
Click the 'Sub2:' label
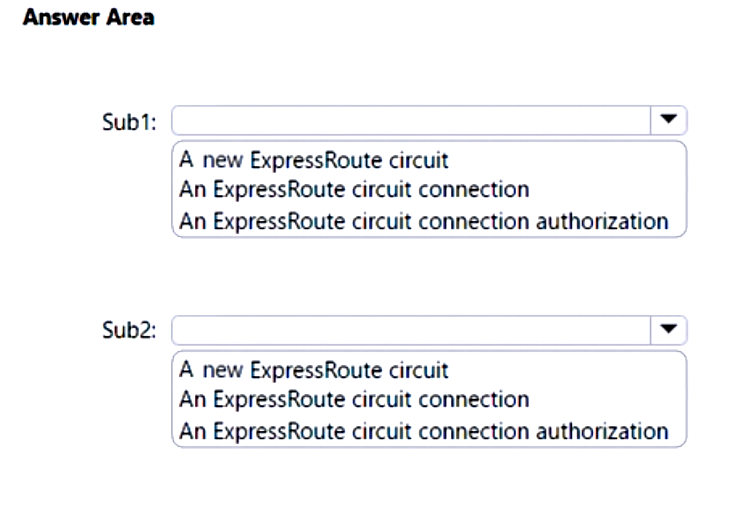click(x=130, y=331)
